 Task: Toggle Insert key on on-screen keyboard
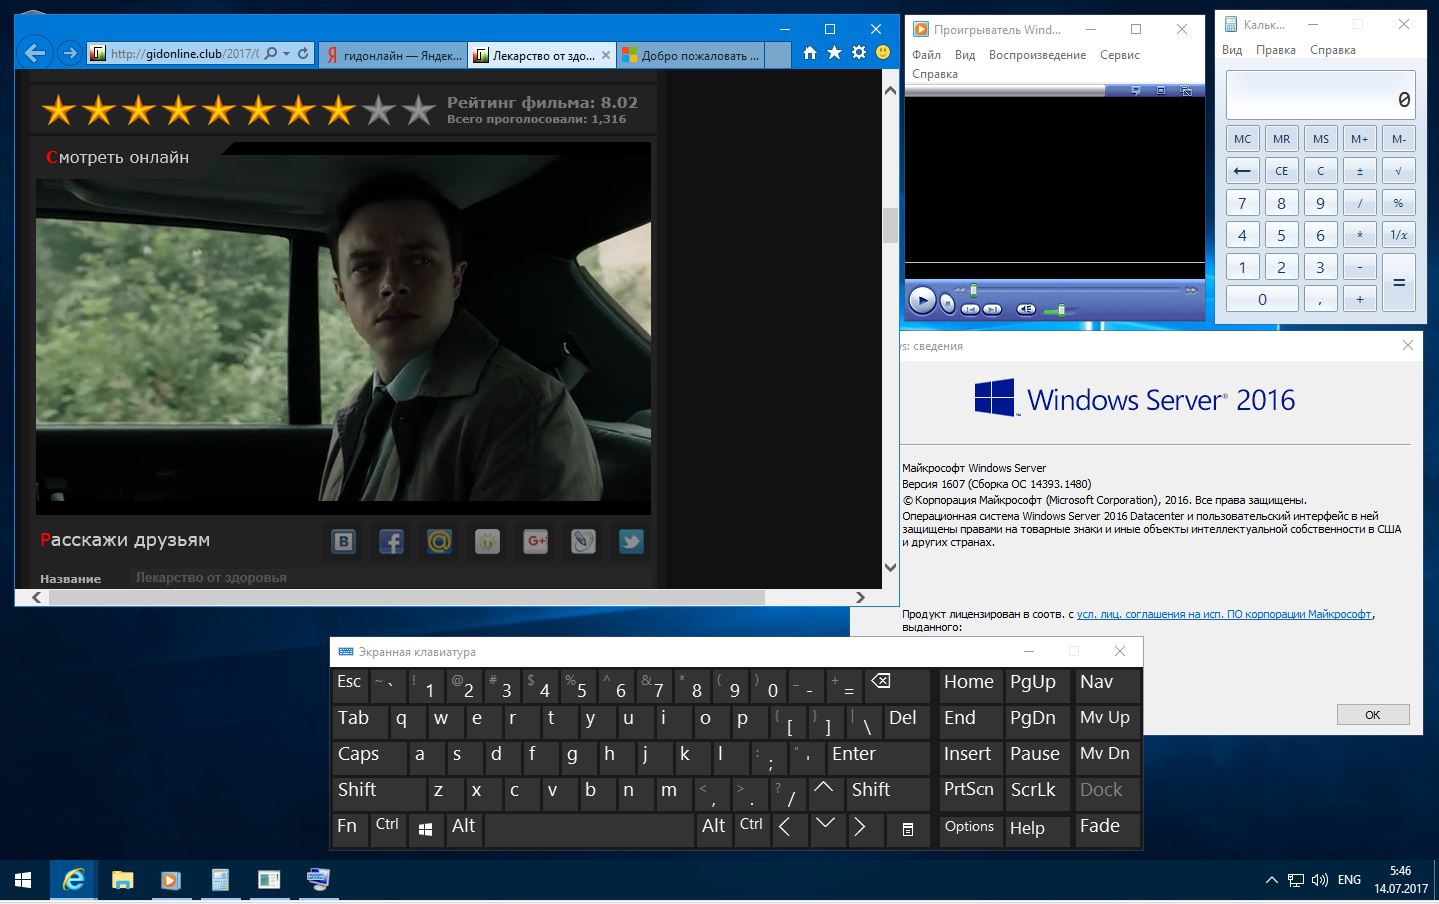tap(970, 758)
